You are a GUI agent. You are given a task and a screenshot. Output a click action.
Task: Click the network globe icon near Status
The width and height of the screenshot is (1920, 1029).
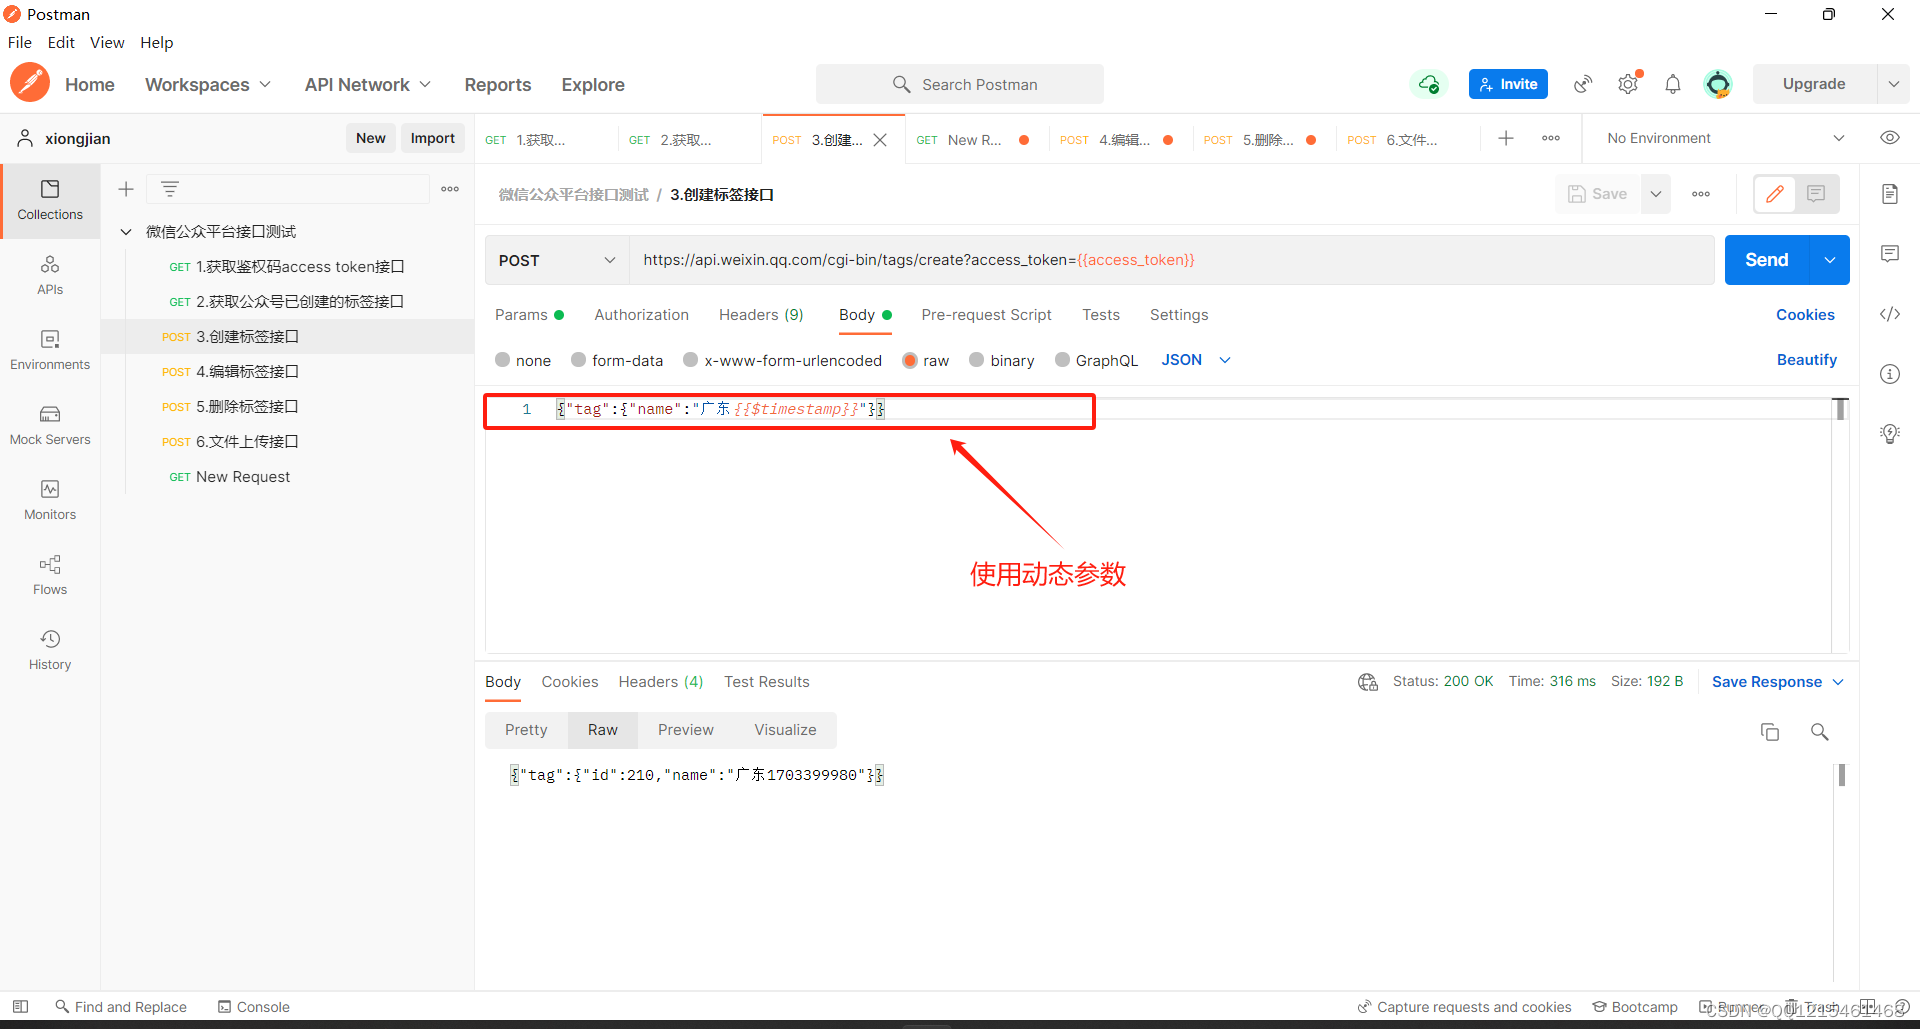tap(1368, 682)
